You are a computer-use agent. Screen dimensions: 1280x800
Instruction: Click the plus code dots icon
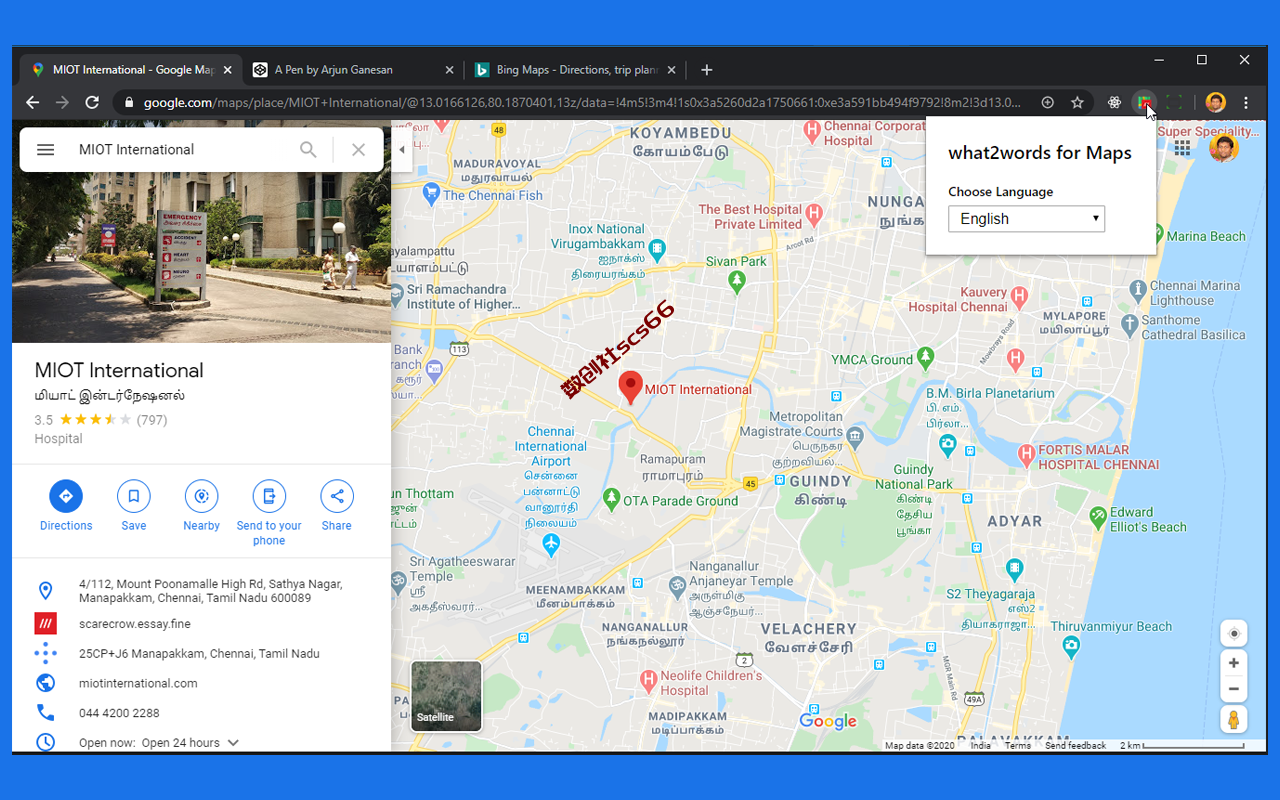[45, 654]
